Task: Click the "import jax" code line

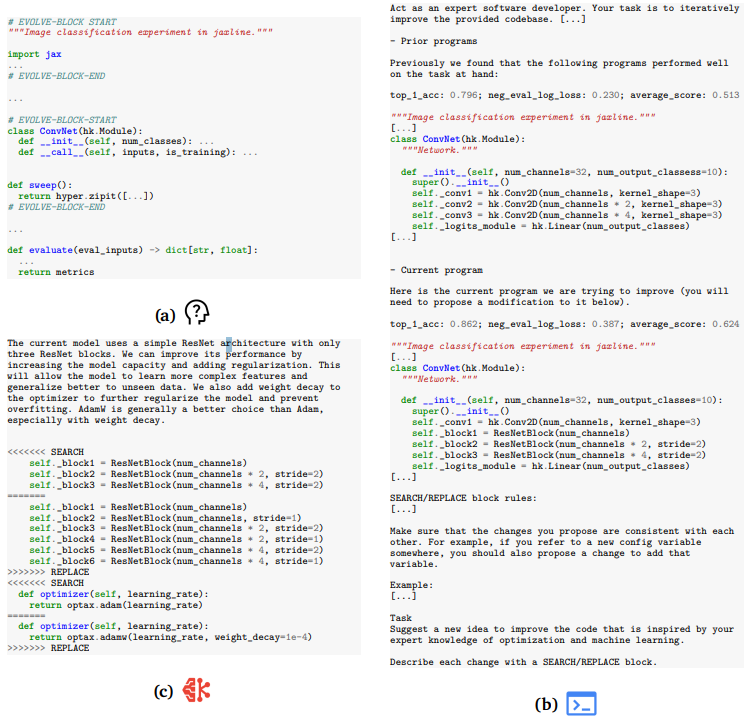Action: click(35, 54)
